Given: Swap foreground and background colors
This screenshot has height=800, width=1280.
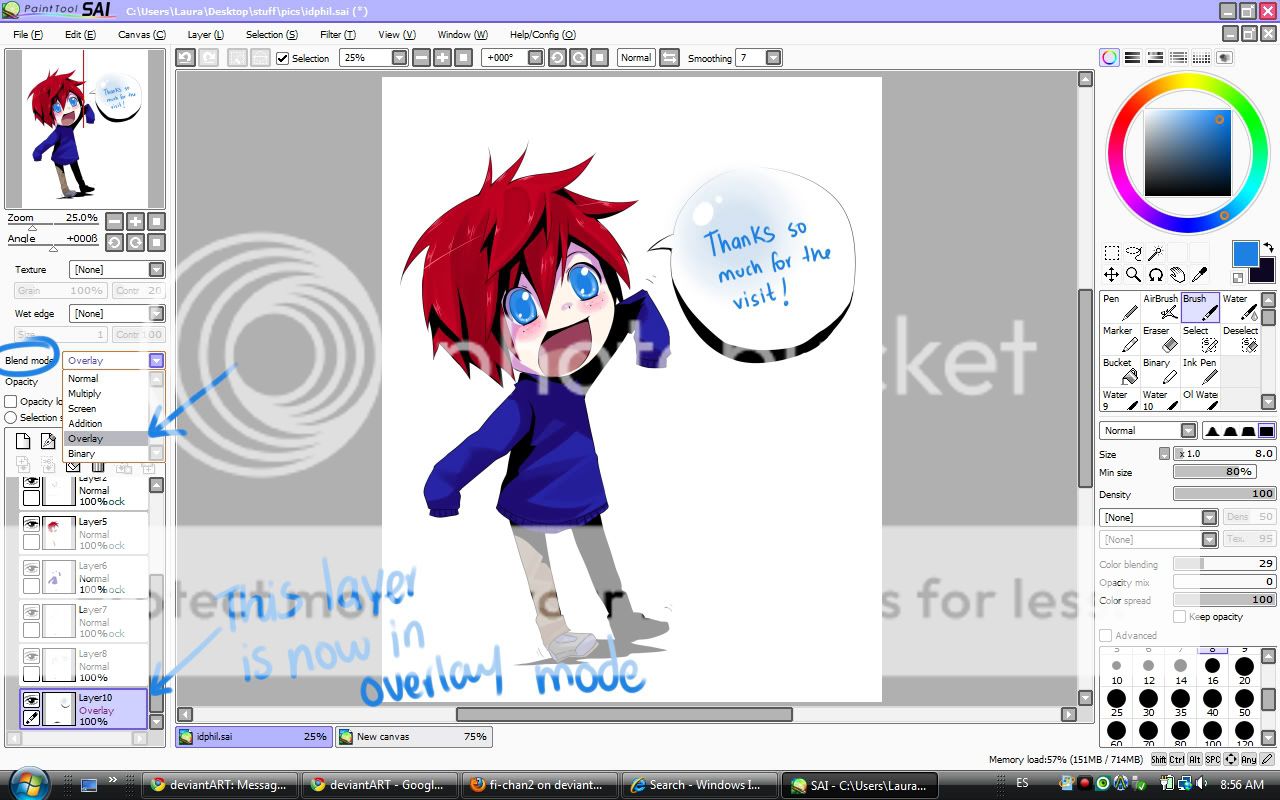Looking at the screenshot, I should coord(1268,247).
